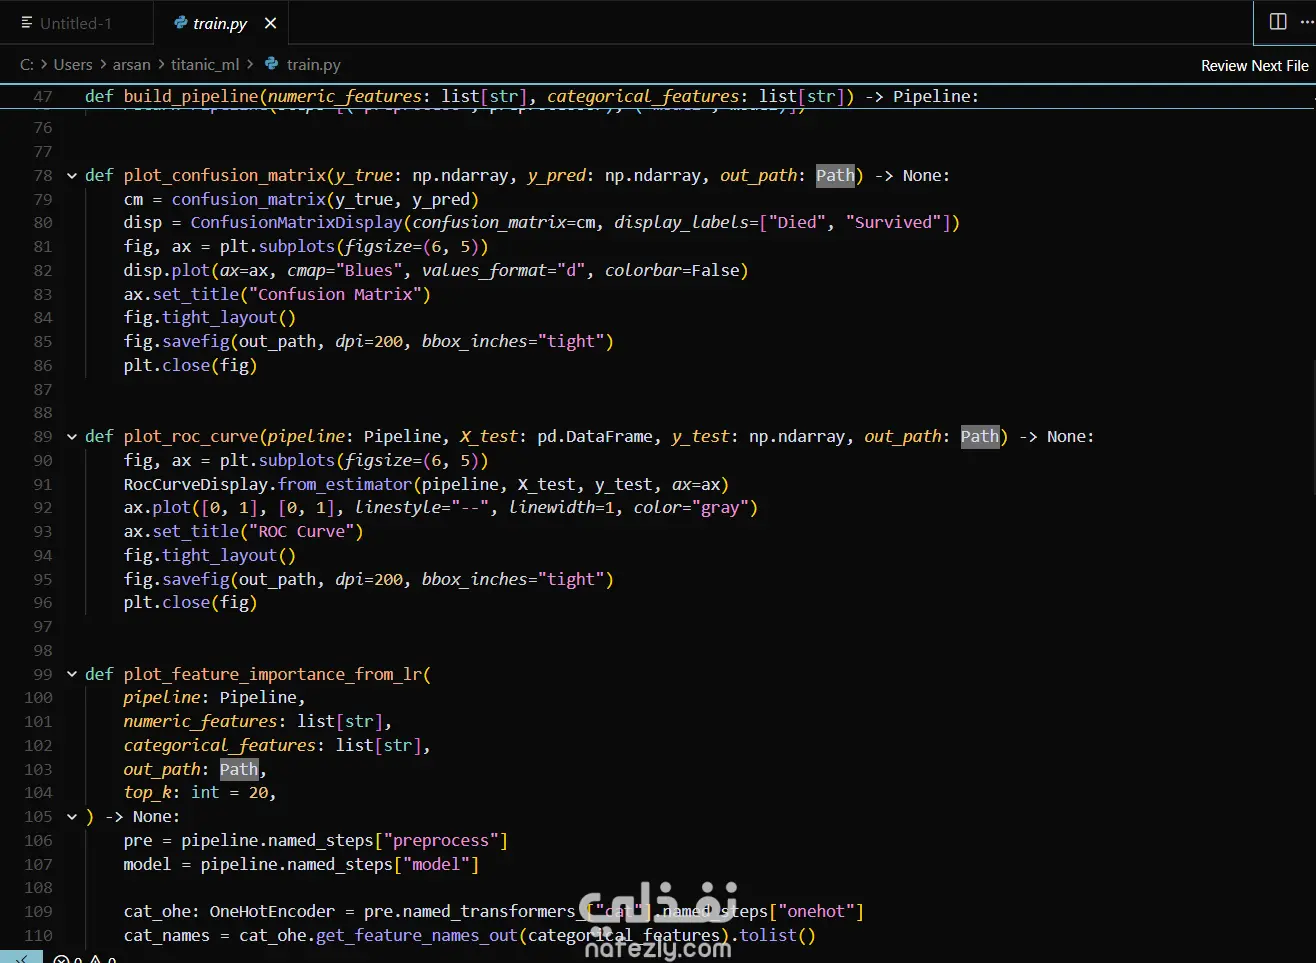Click line number 92 in the gutter
Screen dimensions: 1316x963
(x=43, y=508)
